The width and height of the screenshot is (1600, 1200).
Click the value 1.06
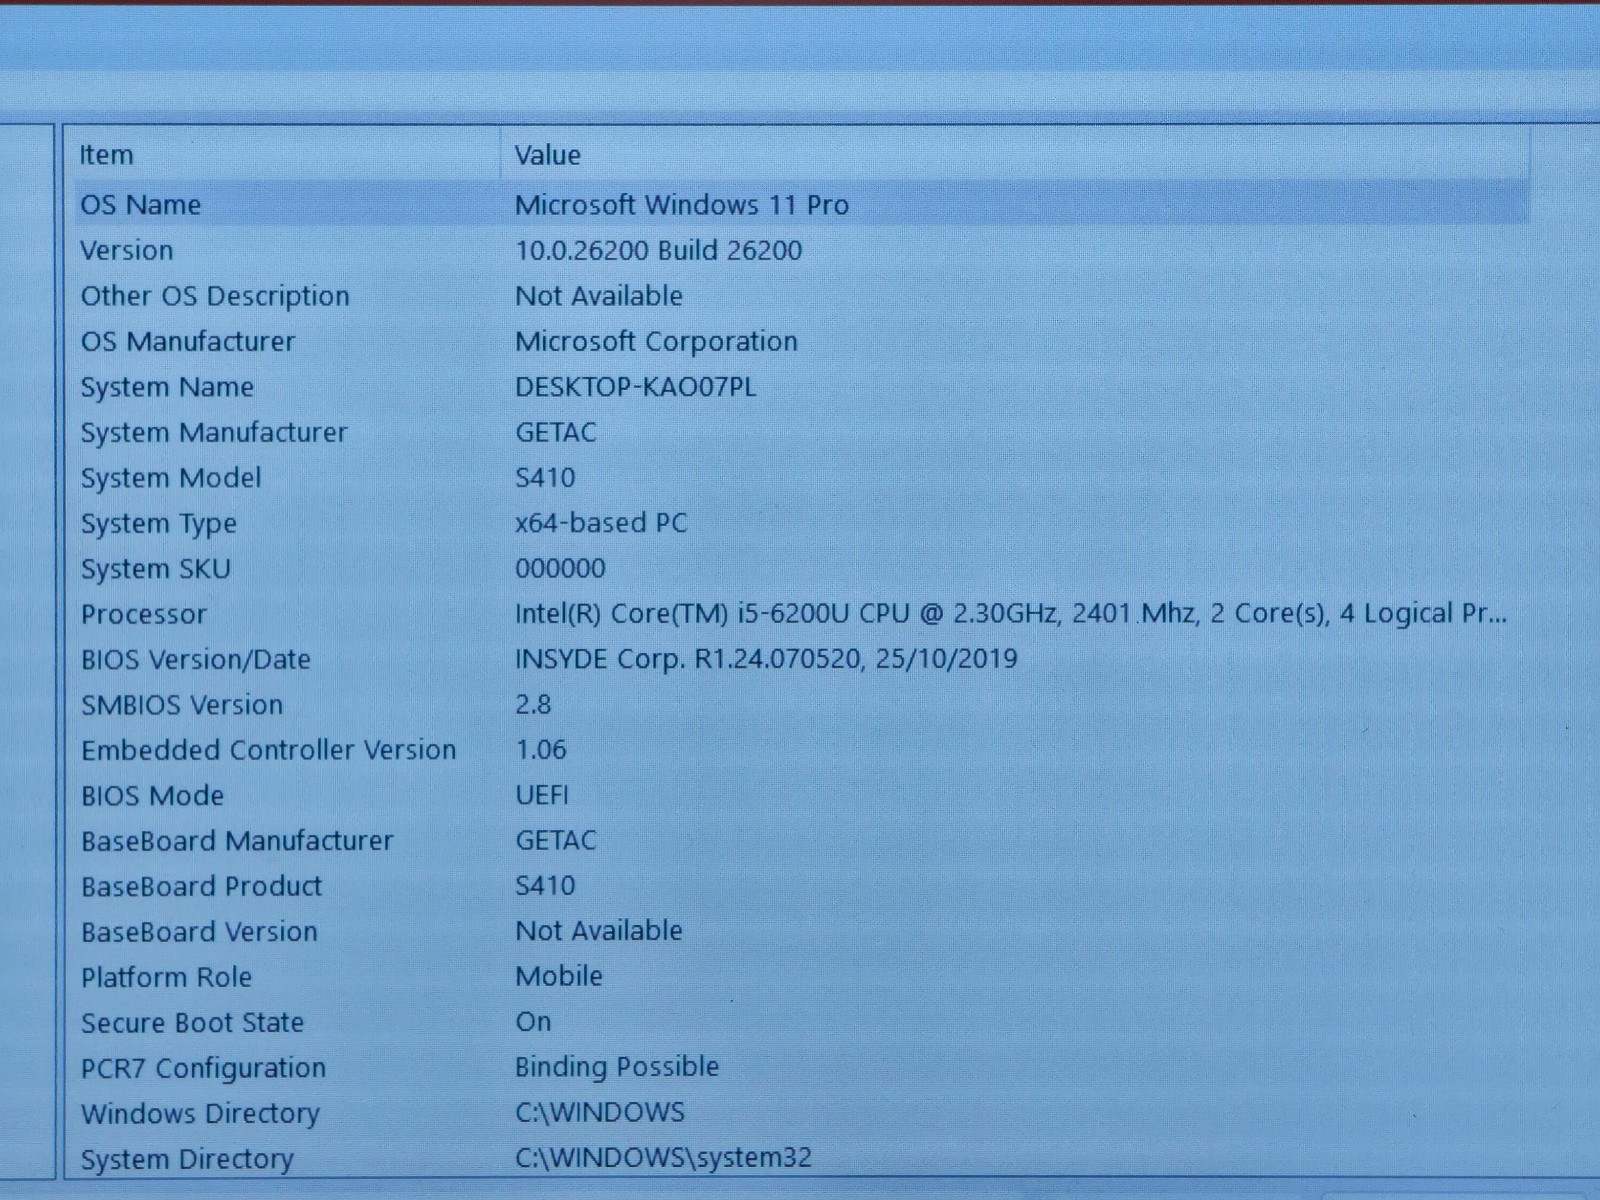[x=541, y=750]
